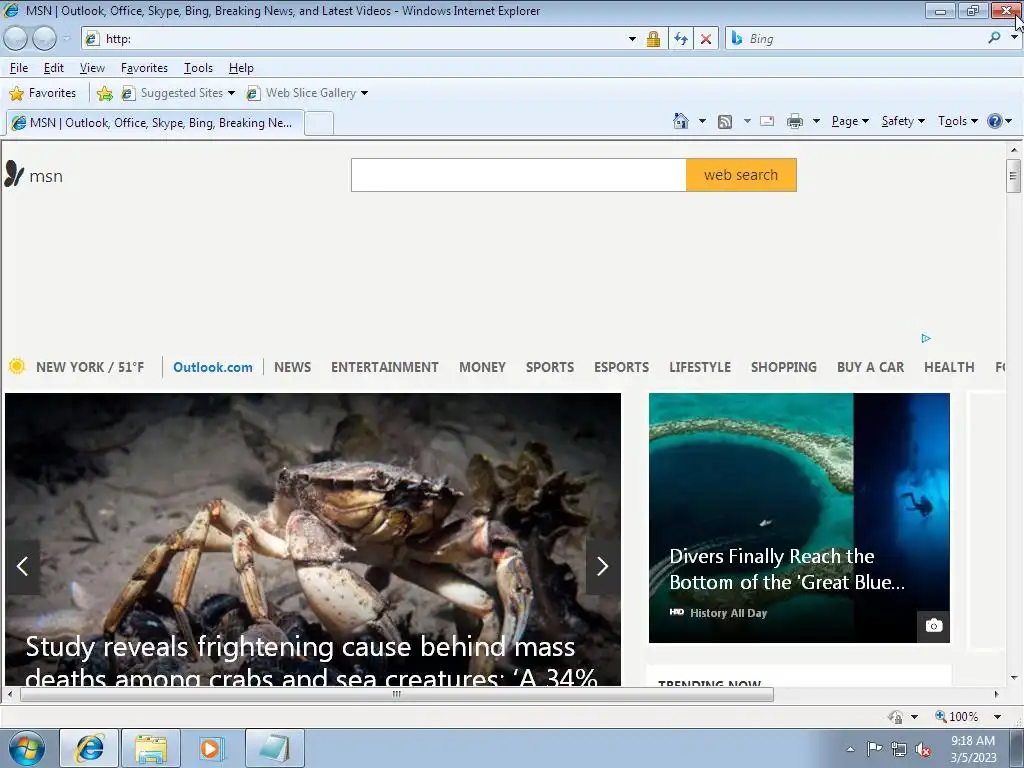Screen dimensions: 1024x768
Task: Open the SPORTS section link
Action: pos(550,367)
